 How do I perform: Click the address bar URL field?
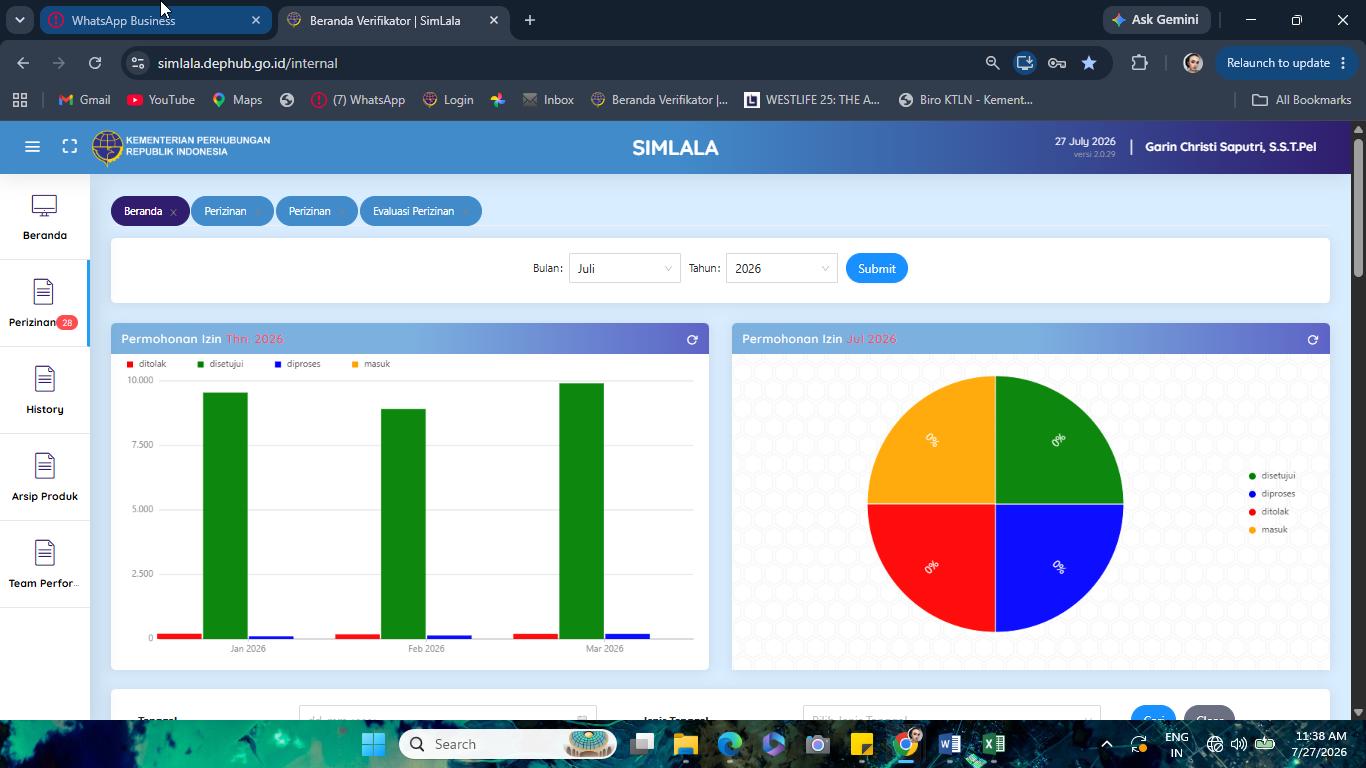coord(560,63)
